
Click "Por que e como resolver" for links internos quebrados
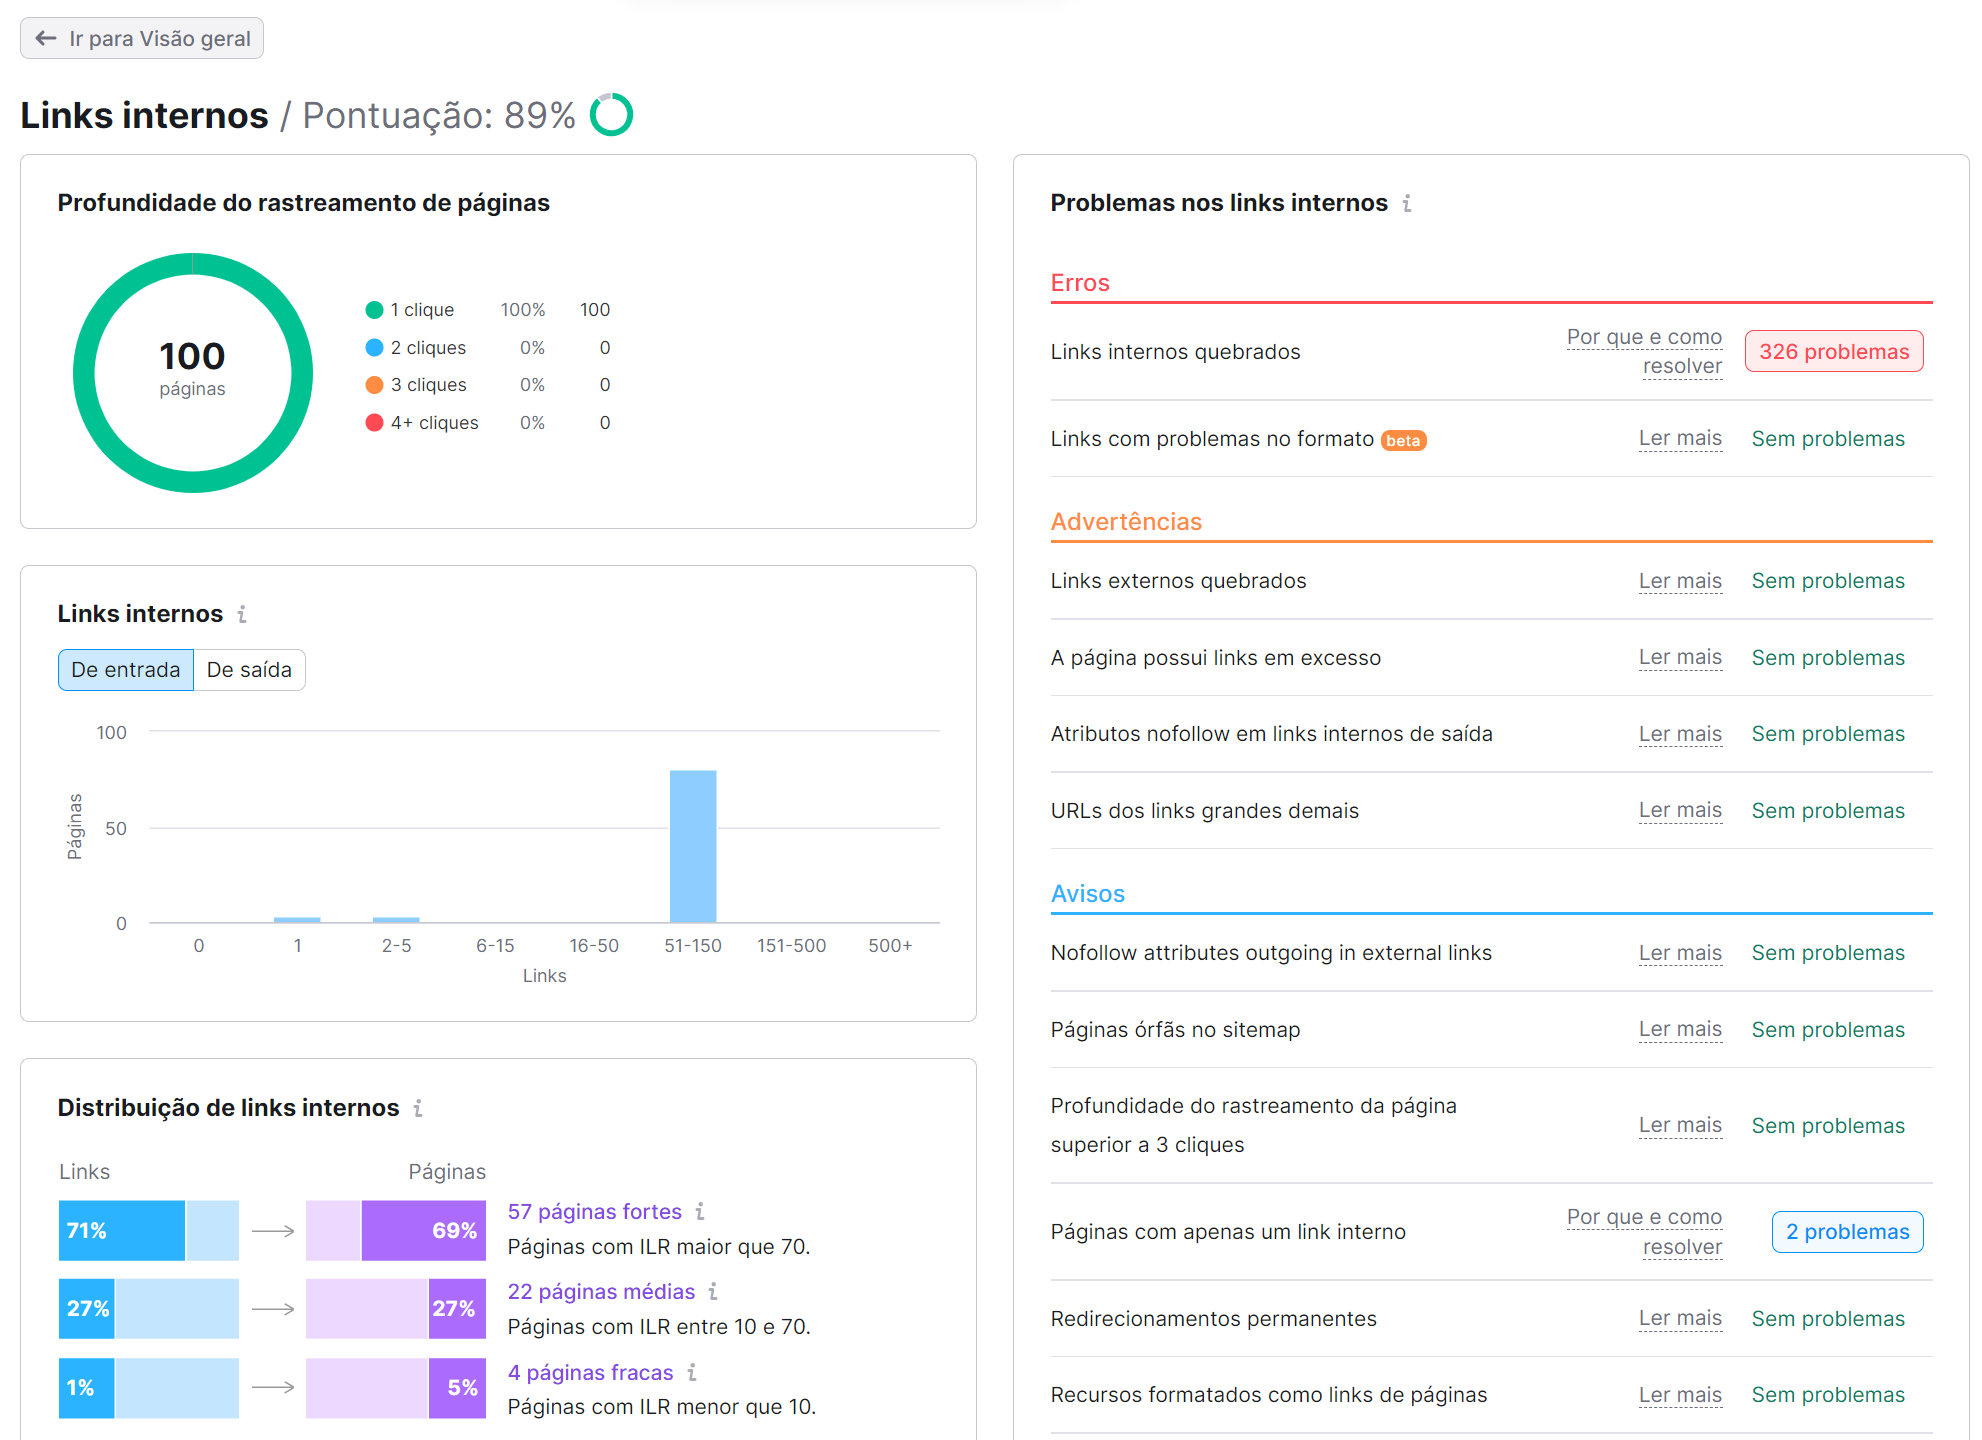pyautogui.click(x=1644, y=351)
